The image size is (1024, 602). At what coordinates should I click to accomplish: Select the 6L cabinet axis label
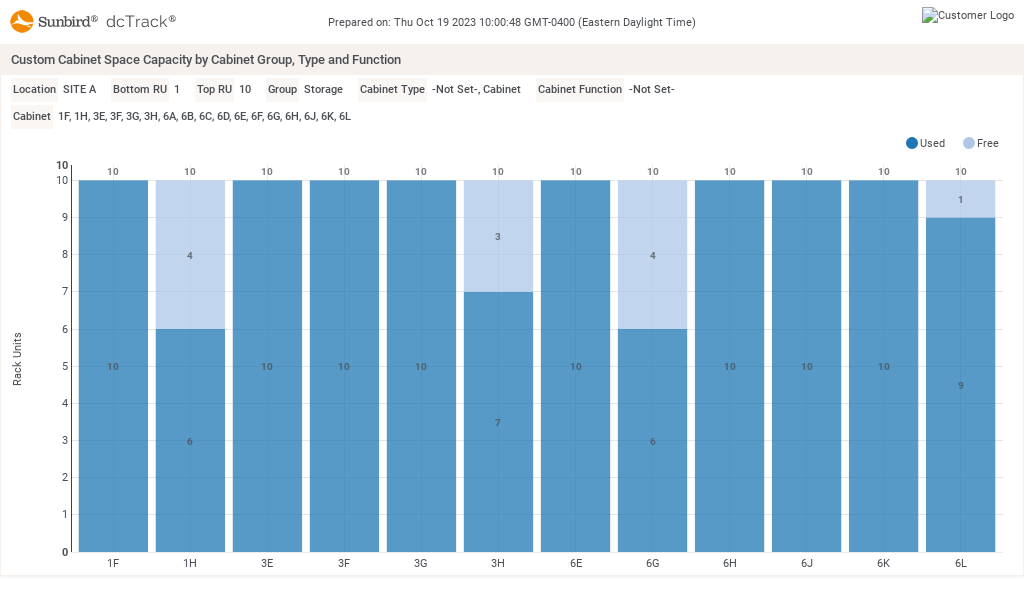(960, 563)
